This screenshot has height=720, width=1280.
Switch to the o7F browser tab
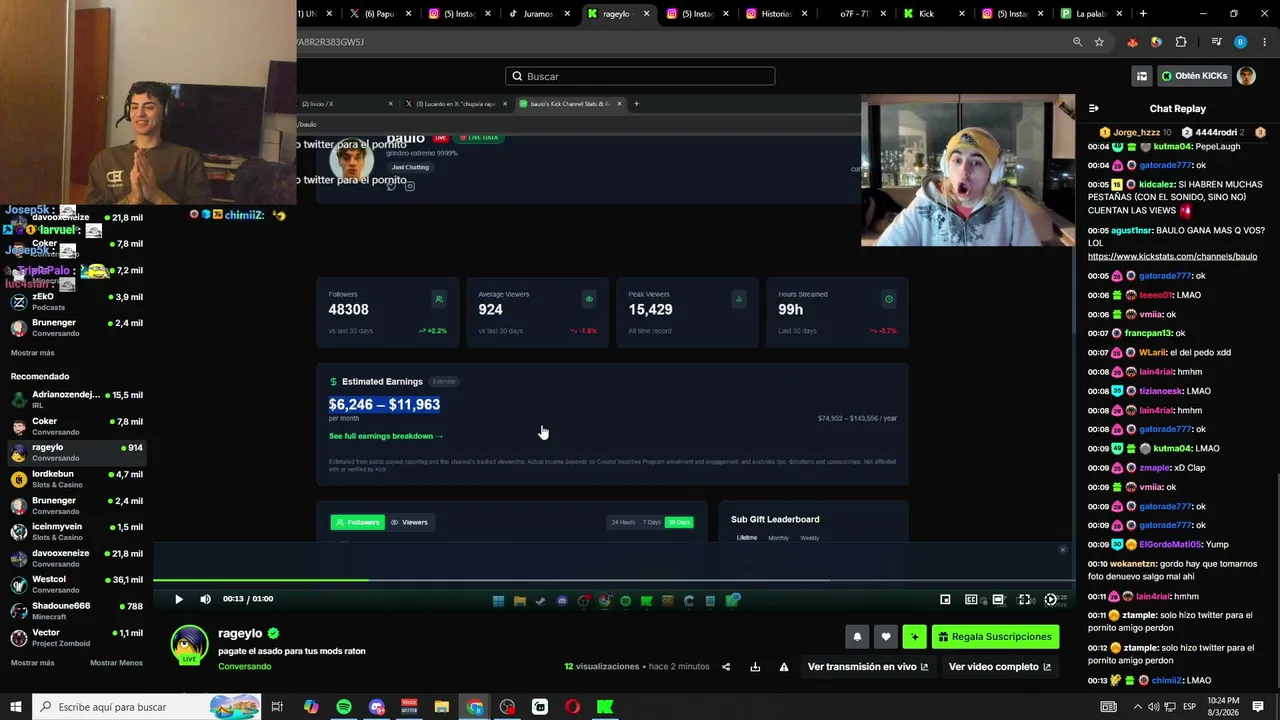855,14
